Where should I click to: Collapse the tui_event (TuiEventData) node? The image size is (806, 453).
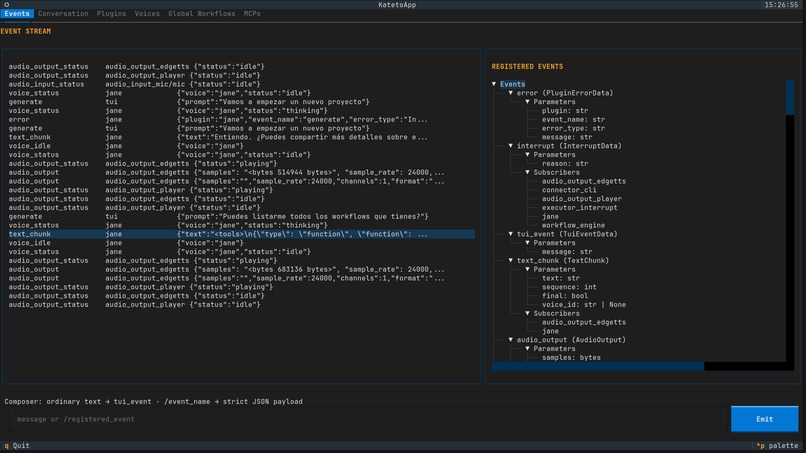(511, 234)
